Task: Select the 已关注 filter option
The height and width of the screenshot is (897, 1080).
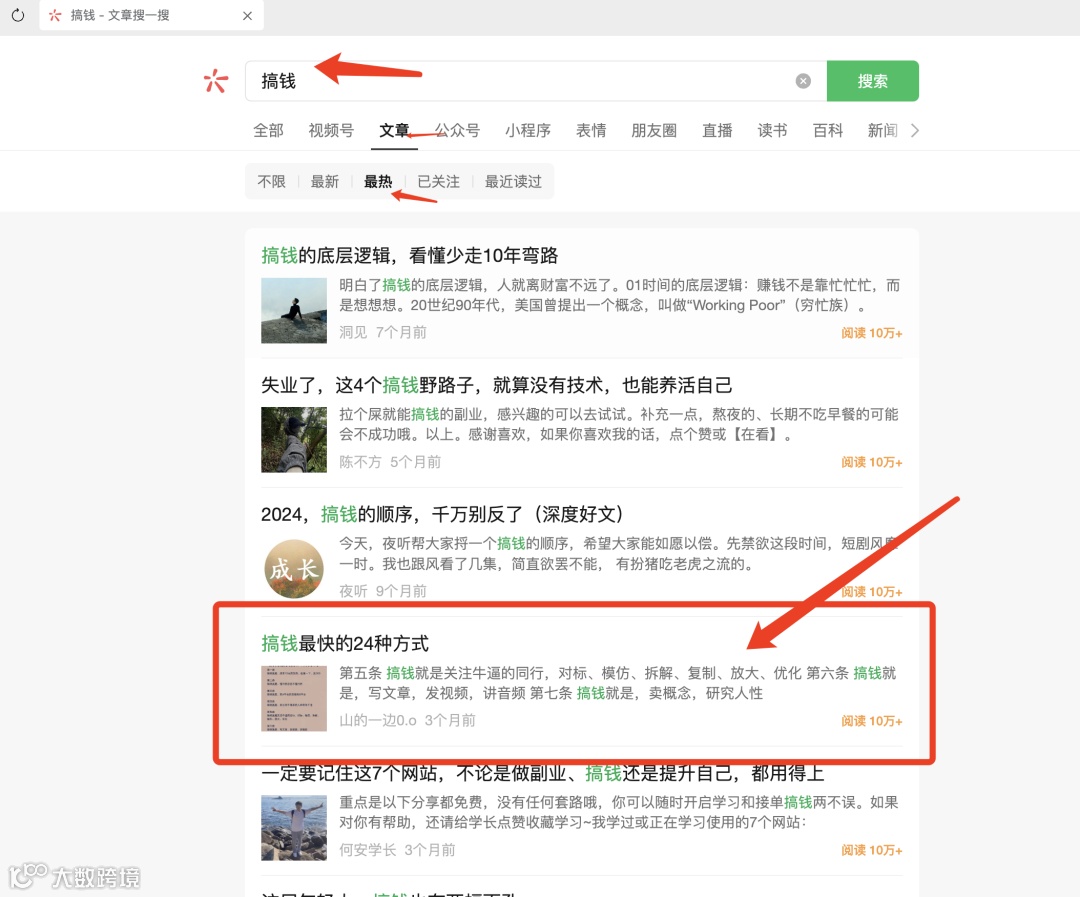Action: point(439,181)
